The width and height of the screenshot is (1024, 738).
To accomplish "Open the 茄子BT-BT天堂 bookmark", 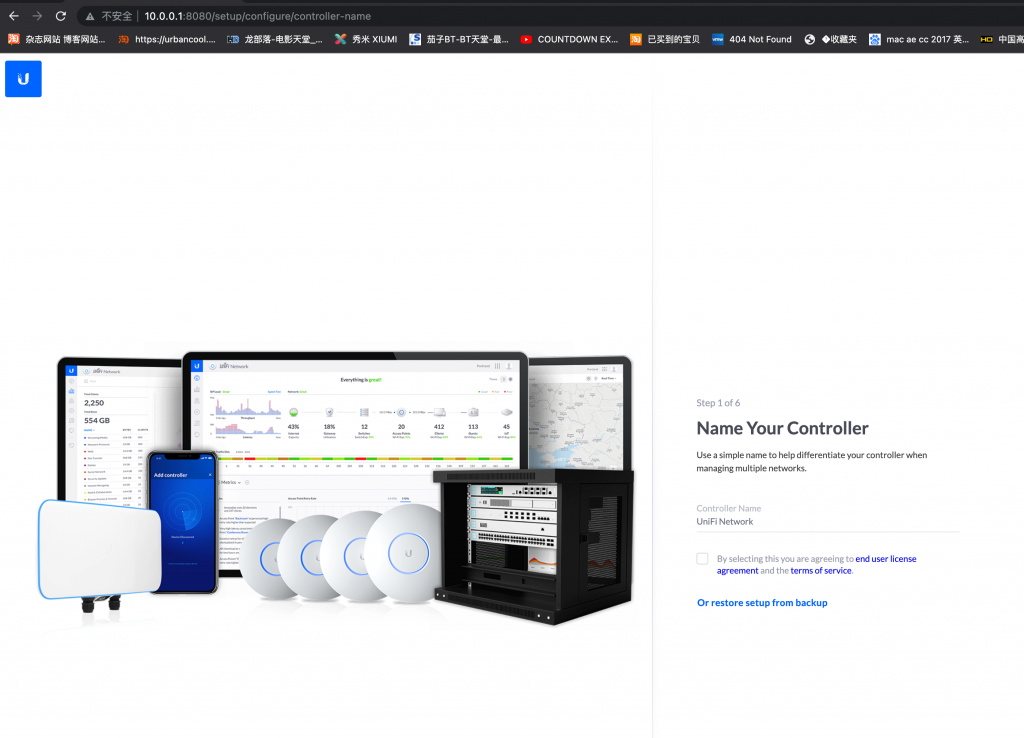I will (x=458, y=39).
